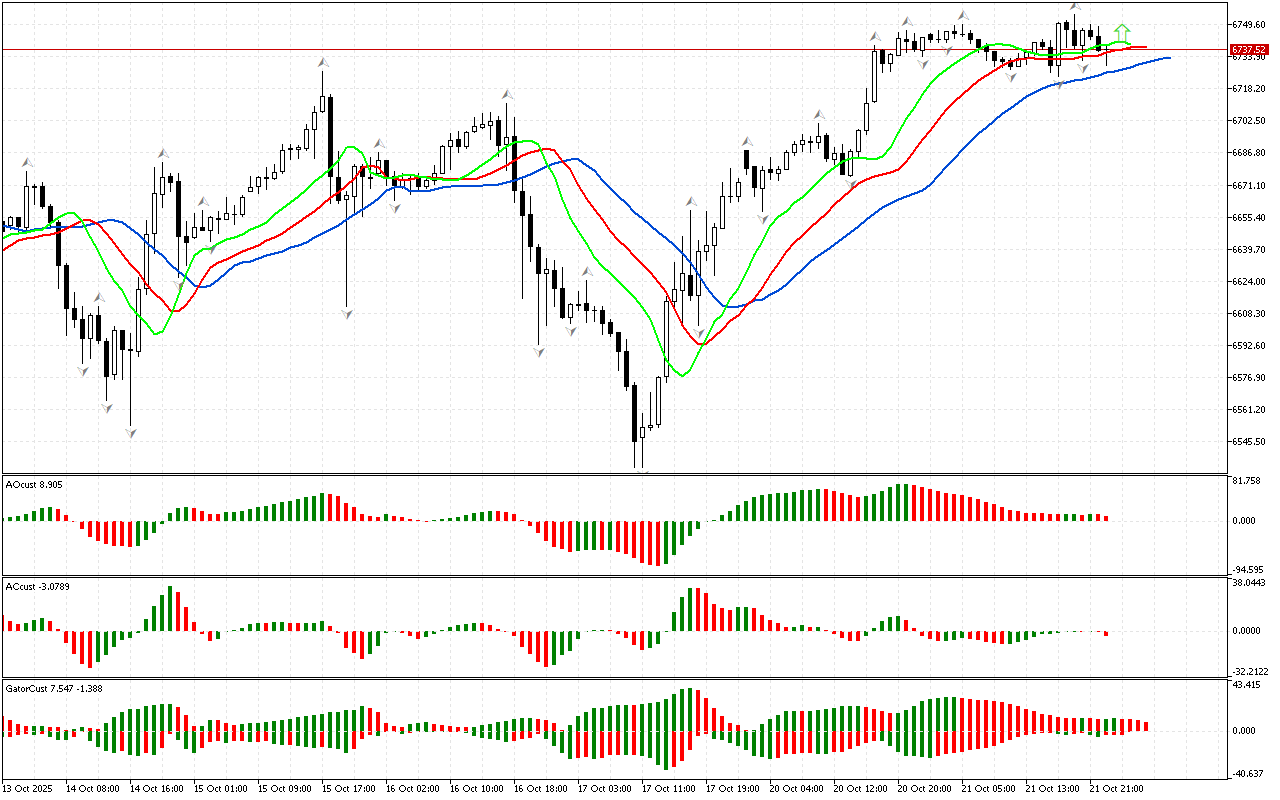The height and width of the screenshot is (800, 1280).
Task: Click up fractal arrow above 15 Oct peak candle
Action: point(323,62)
